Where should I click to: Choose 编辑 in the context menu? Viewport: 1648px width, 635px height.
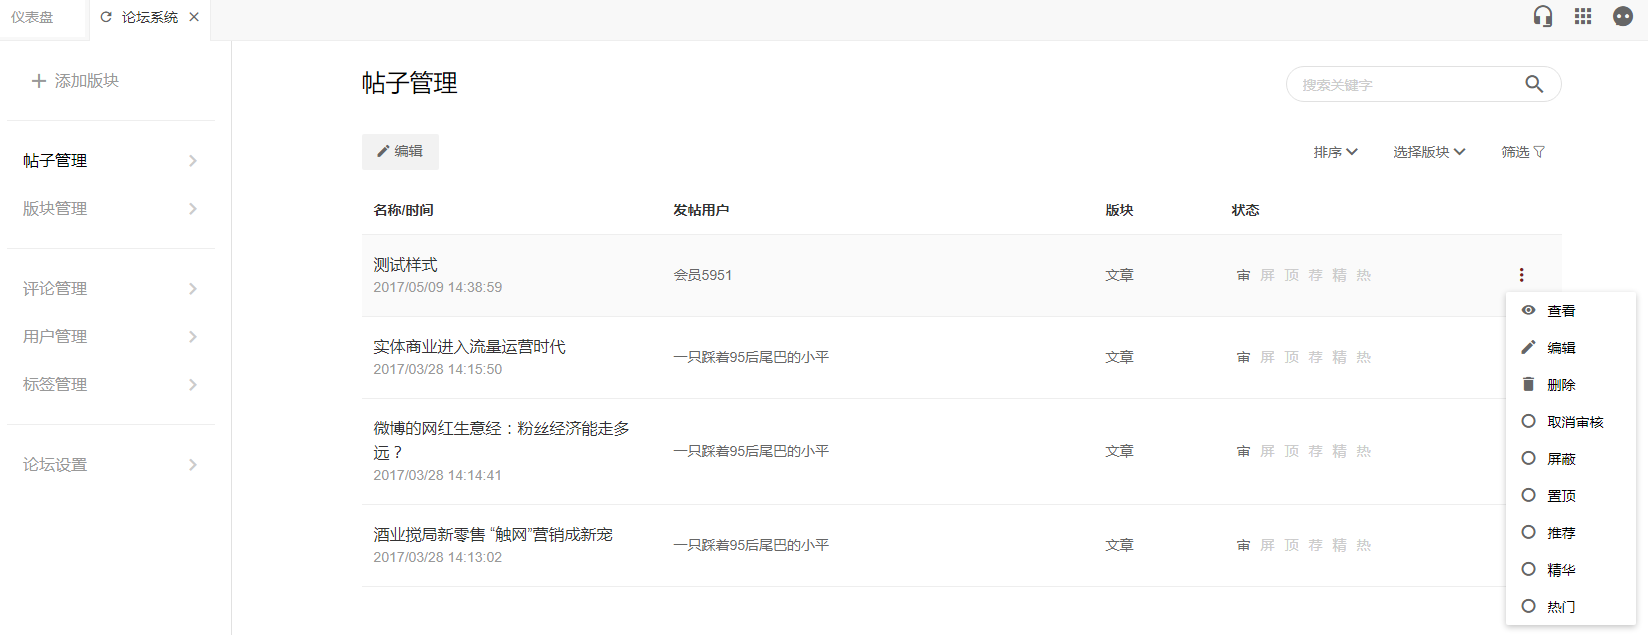point(1560,348)
